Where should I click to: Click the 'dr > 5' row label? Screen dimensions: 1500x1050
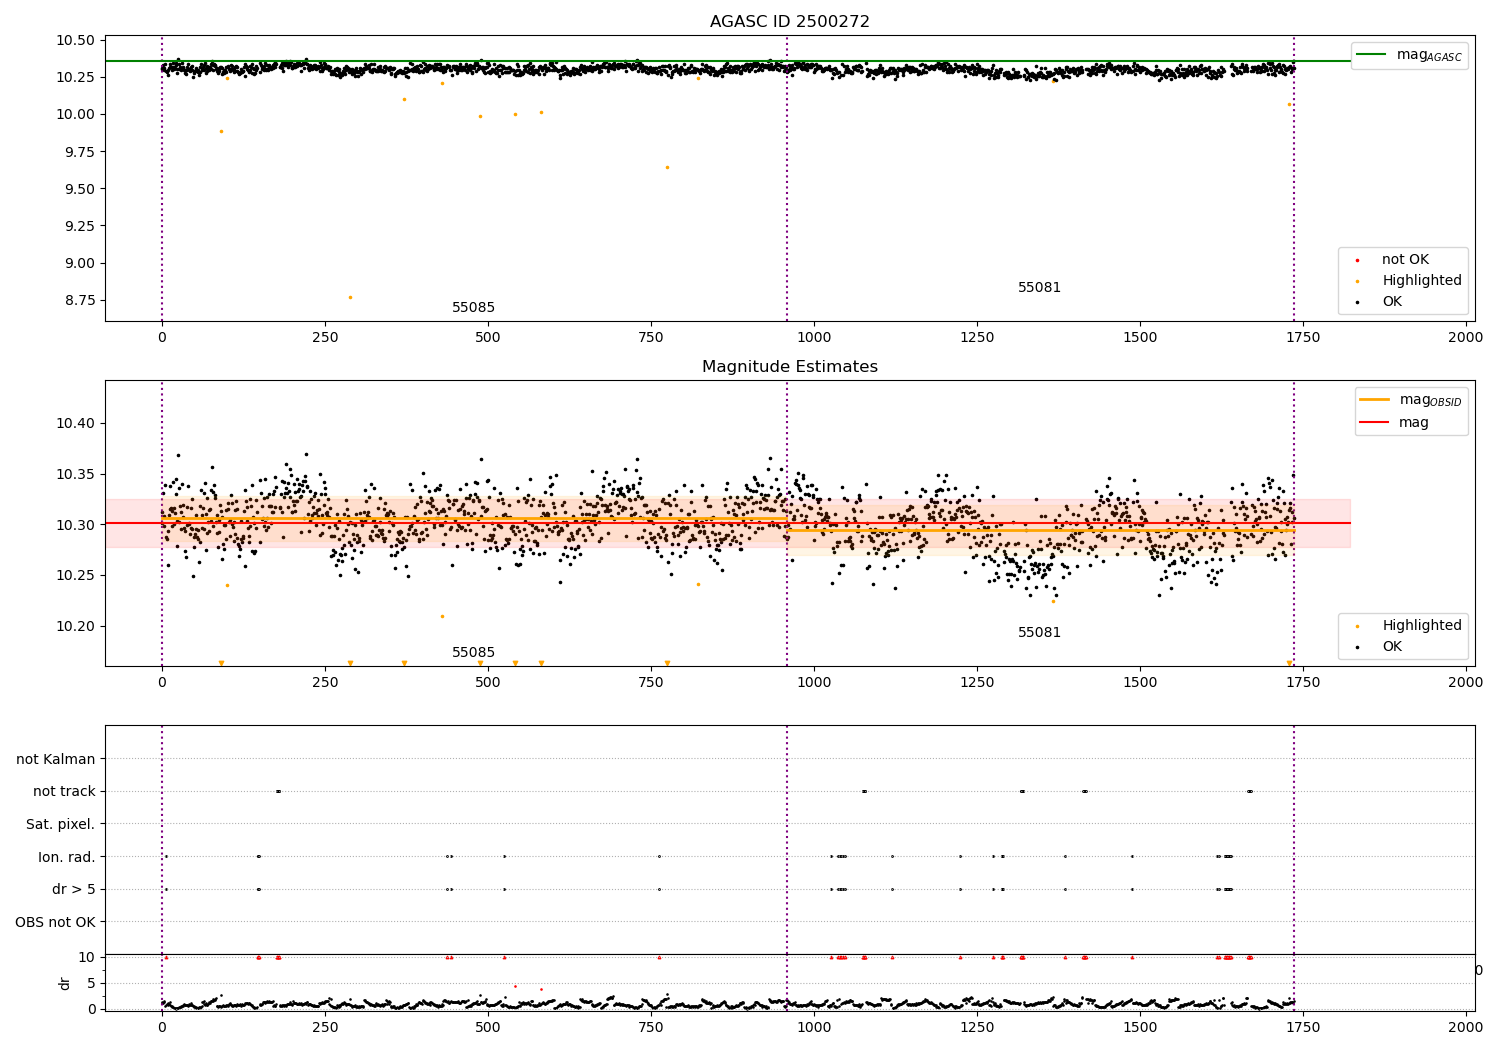coord(74,889)
